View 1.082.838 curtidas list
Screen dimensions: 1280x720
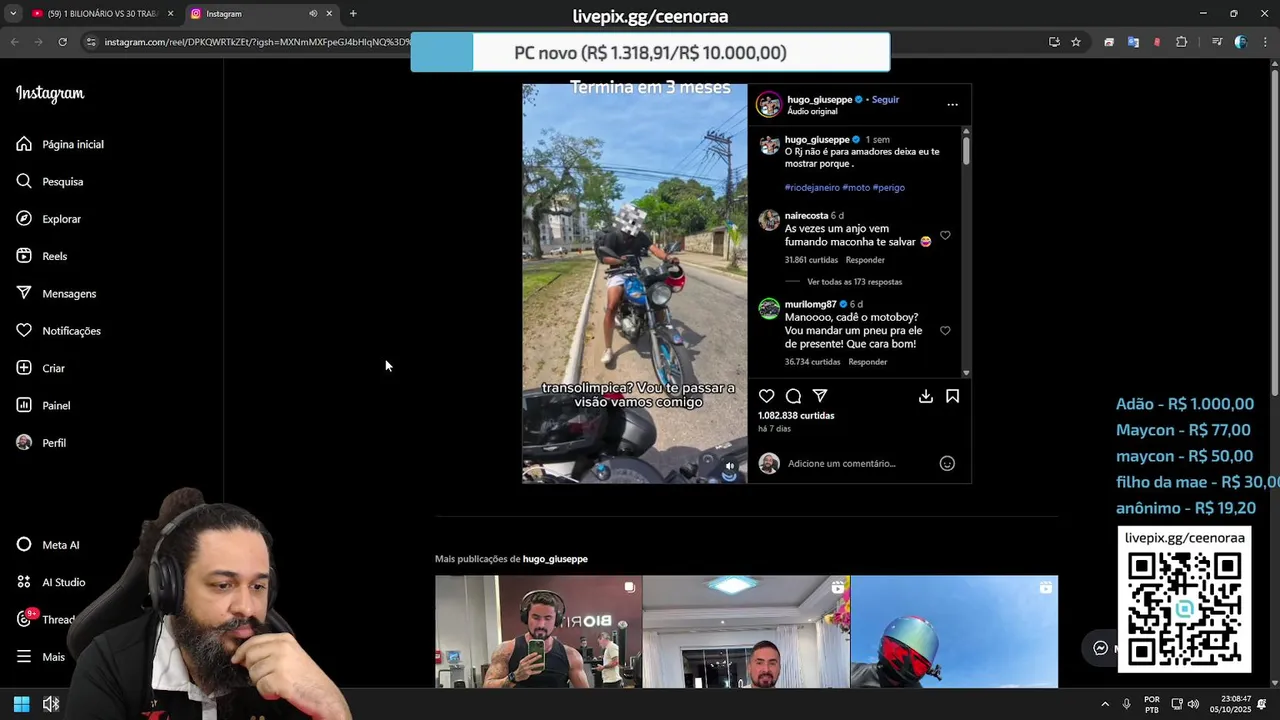click(796, 416)
